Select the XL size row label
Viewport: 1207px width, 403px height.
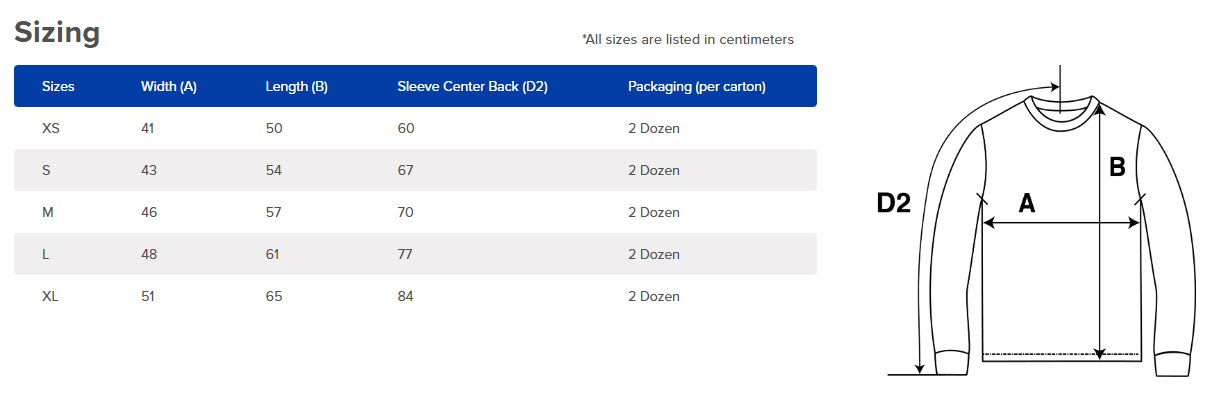51,296
